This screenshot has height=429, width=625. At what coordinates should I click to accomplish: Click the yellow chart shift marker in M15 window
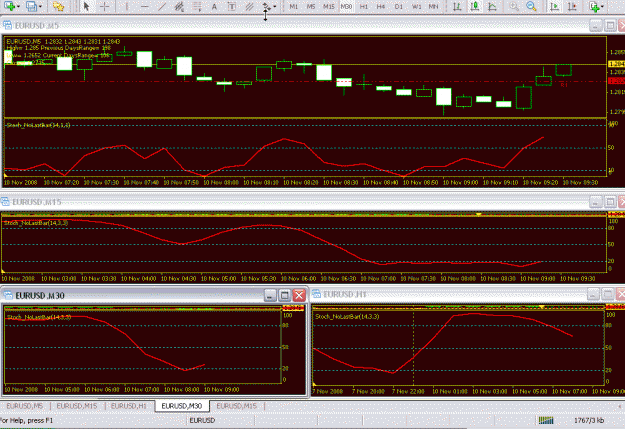[x=479, y=214]
